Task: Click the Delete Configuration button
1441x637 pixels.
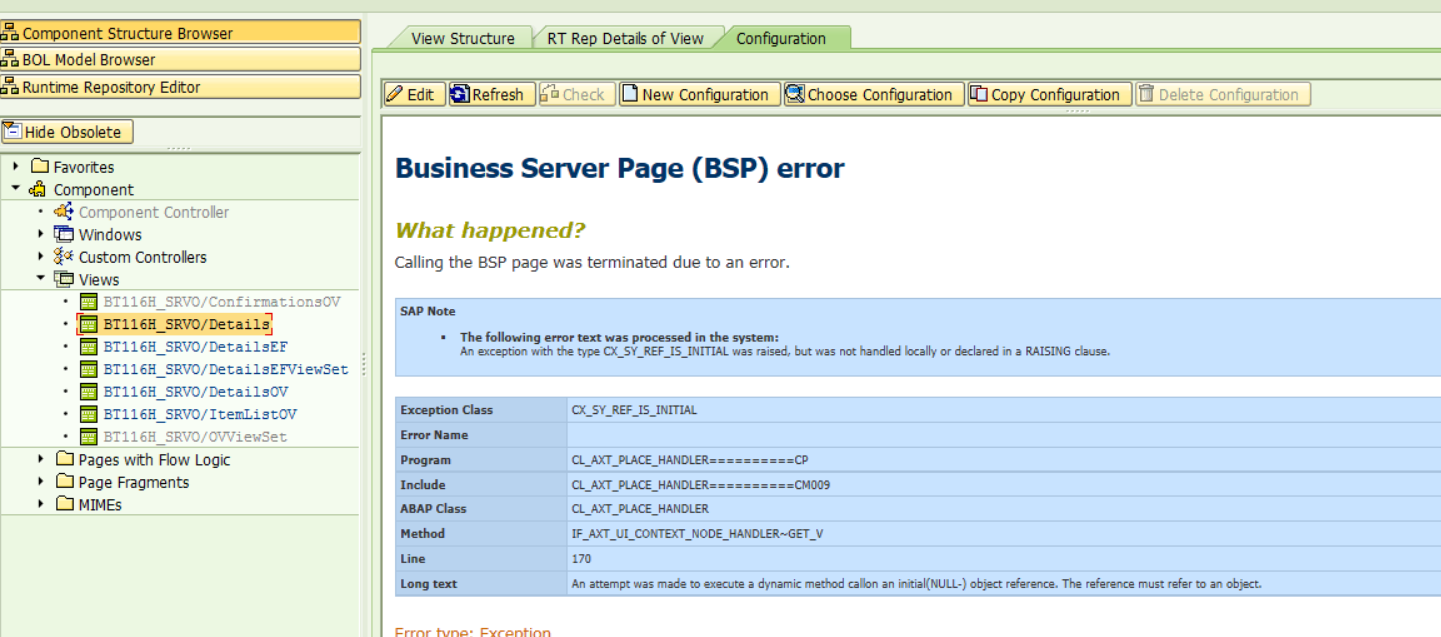Action: (1222, 94)
